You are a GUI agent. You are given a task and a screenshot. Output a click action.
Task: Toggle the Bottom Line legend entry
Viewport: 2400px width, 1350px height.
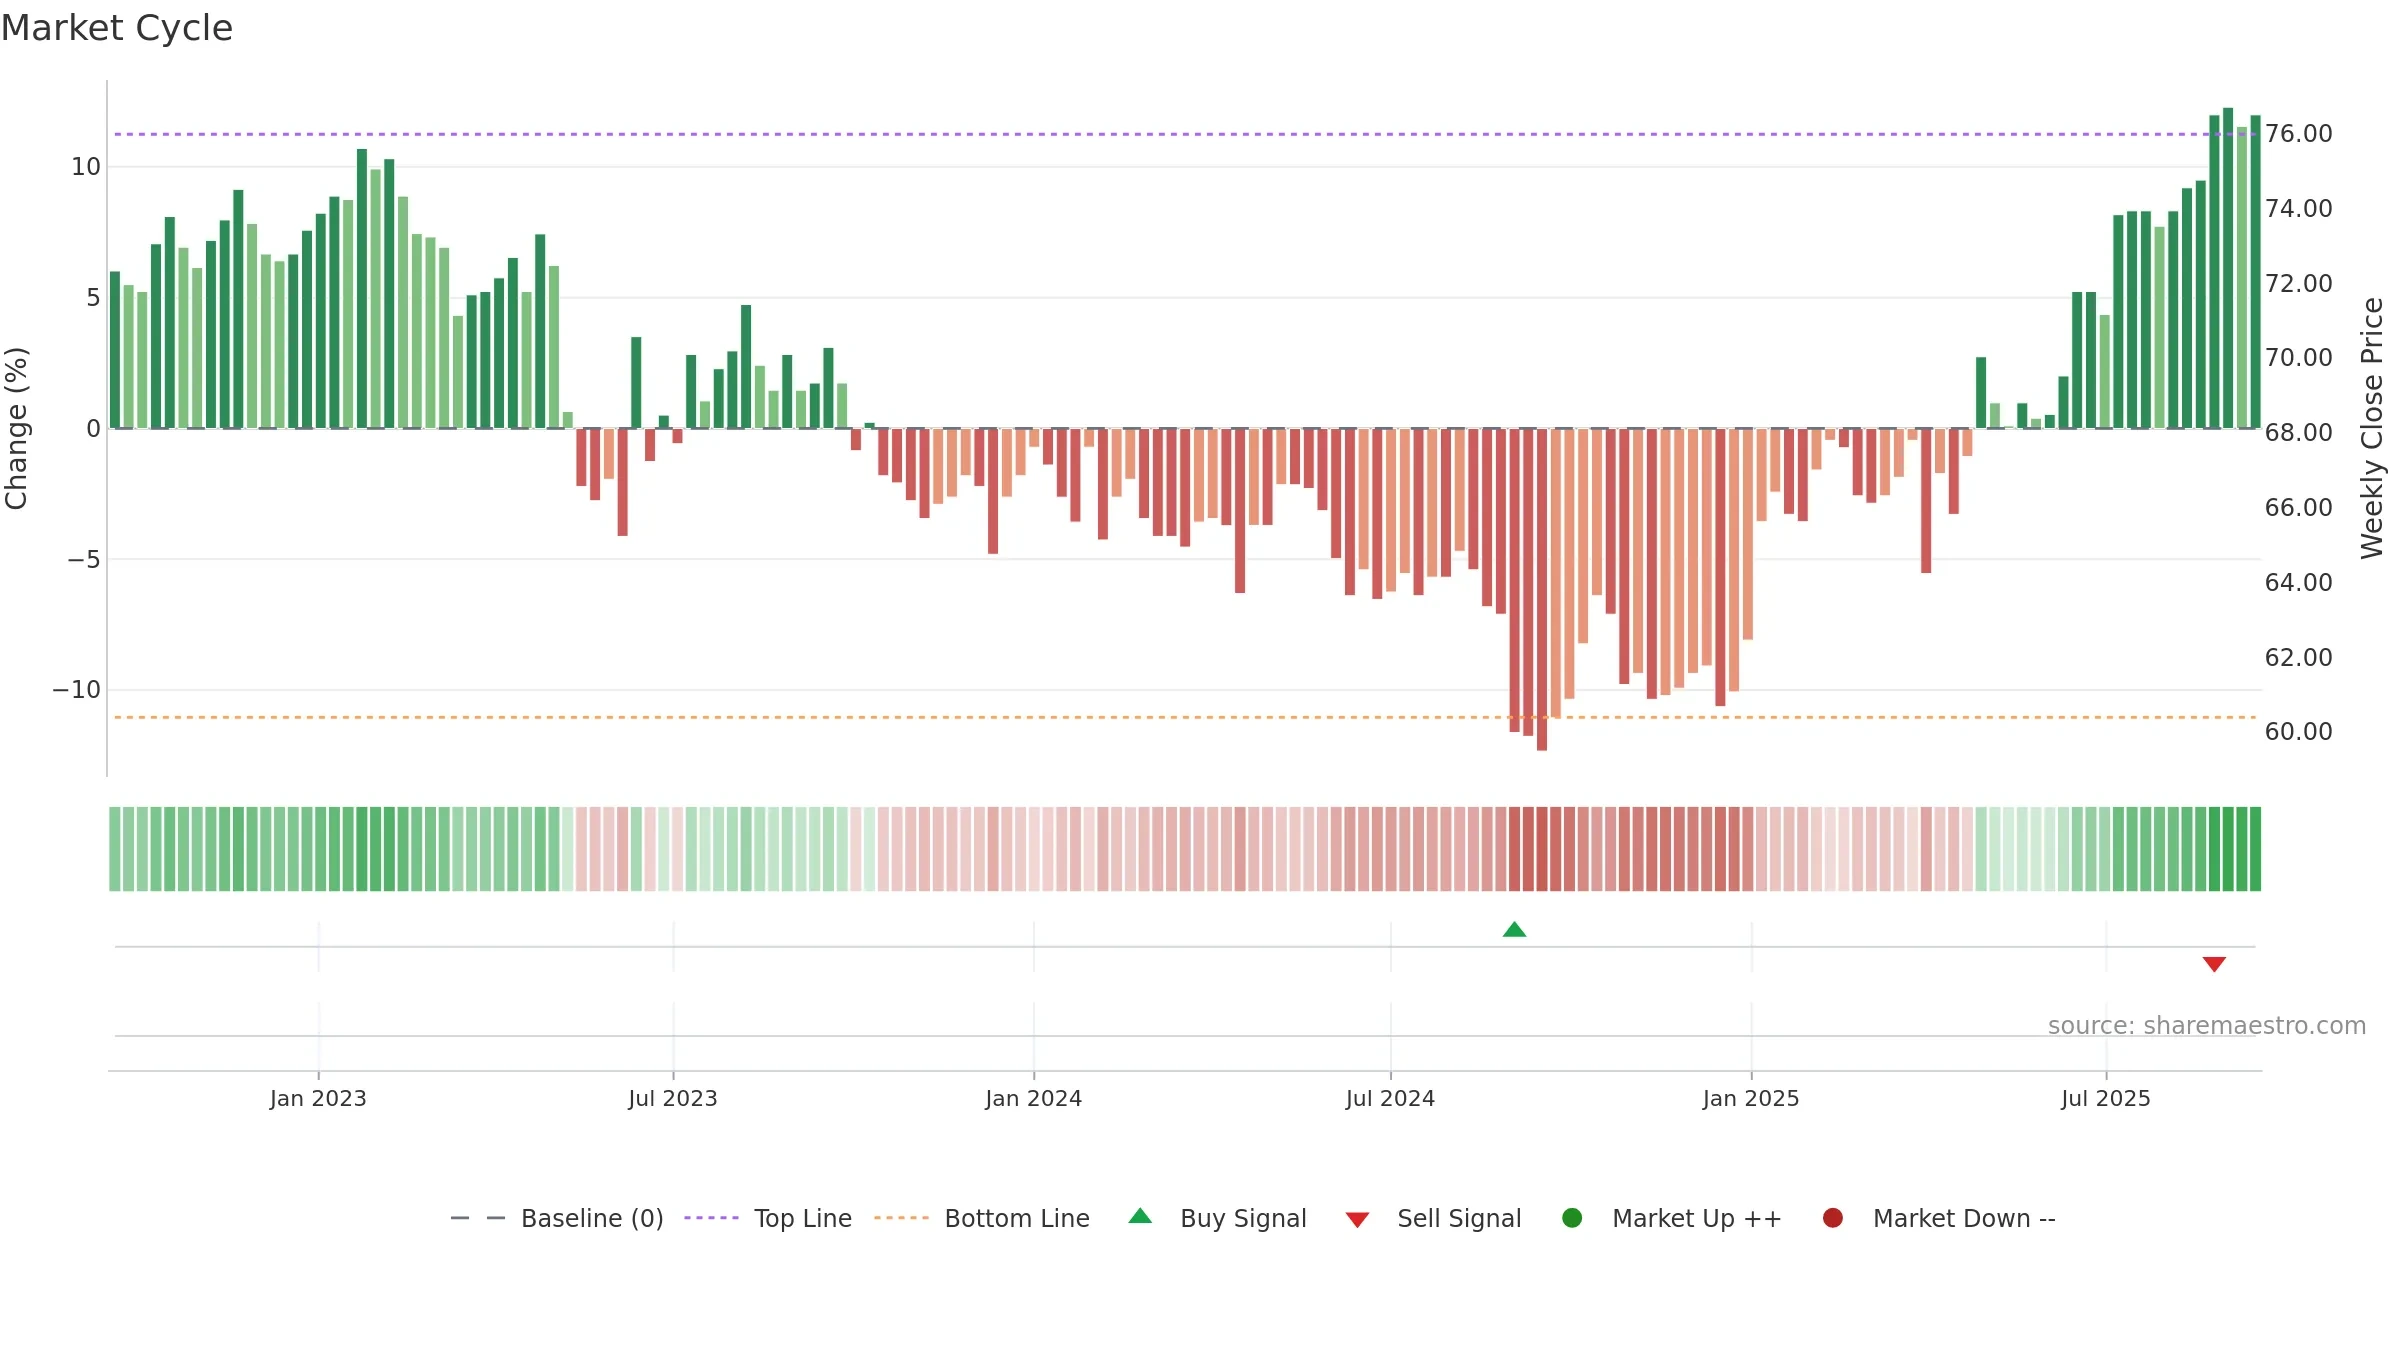[x=982, y=1218]
